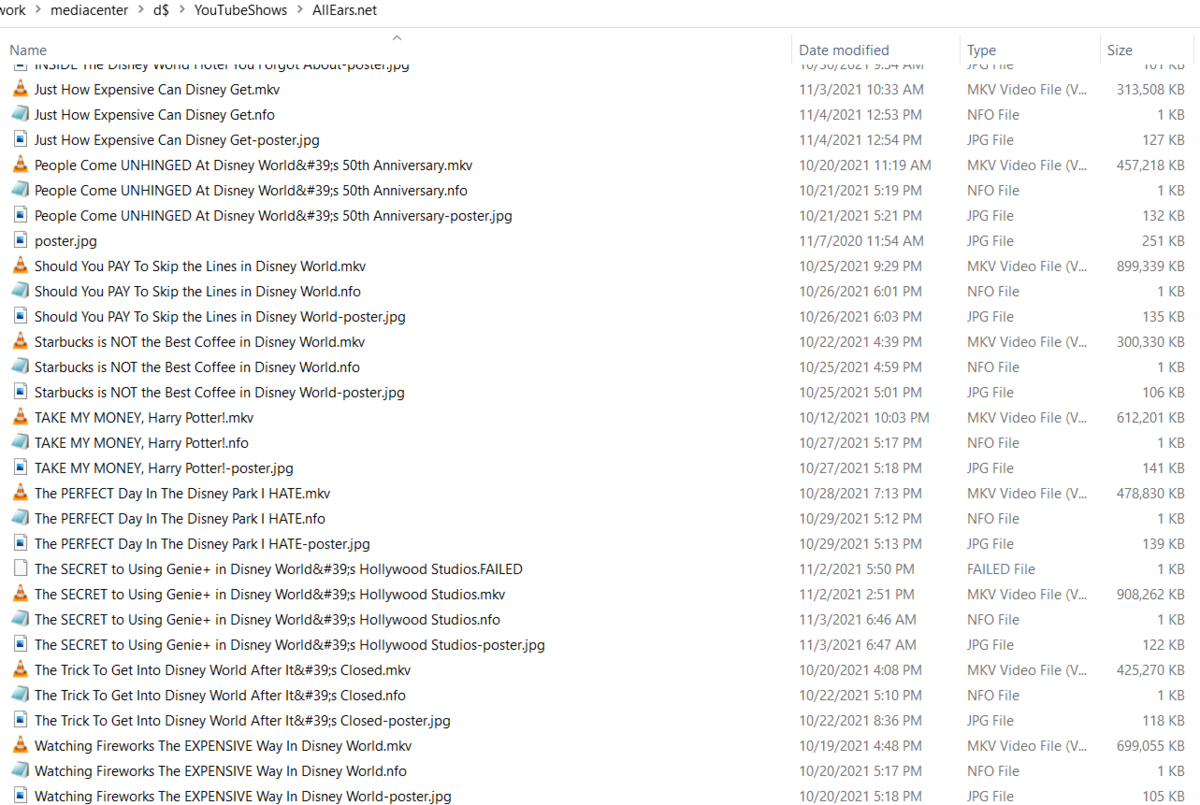This screenshot has height=805, width=1200.
Task: Click JPG icon of Watching Fireworks The EXPENSIVE Way-poster.jpg
Action: pos(20,796)
